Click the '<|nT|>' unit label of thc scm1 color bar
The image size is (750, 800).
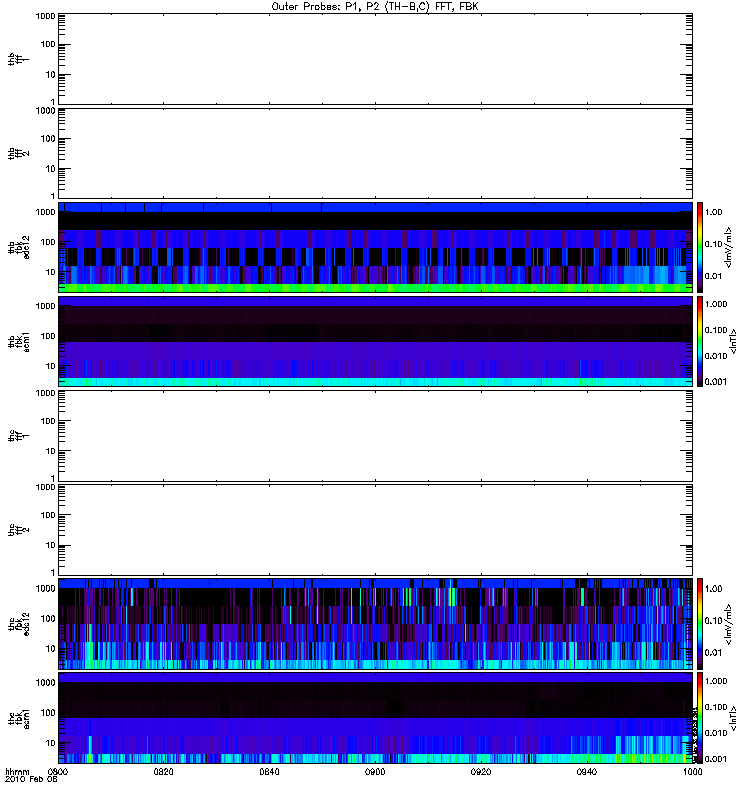pyautogui.click(x=733, y=718)
